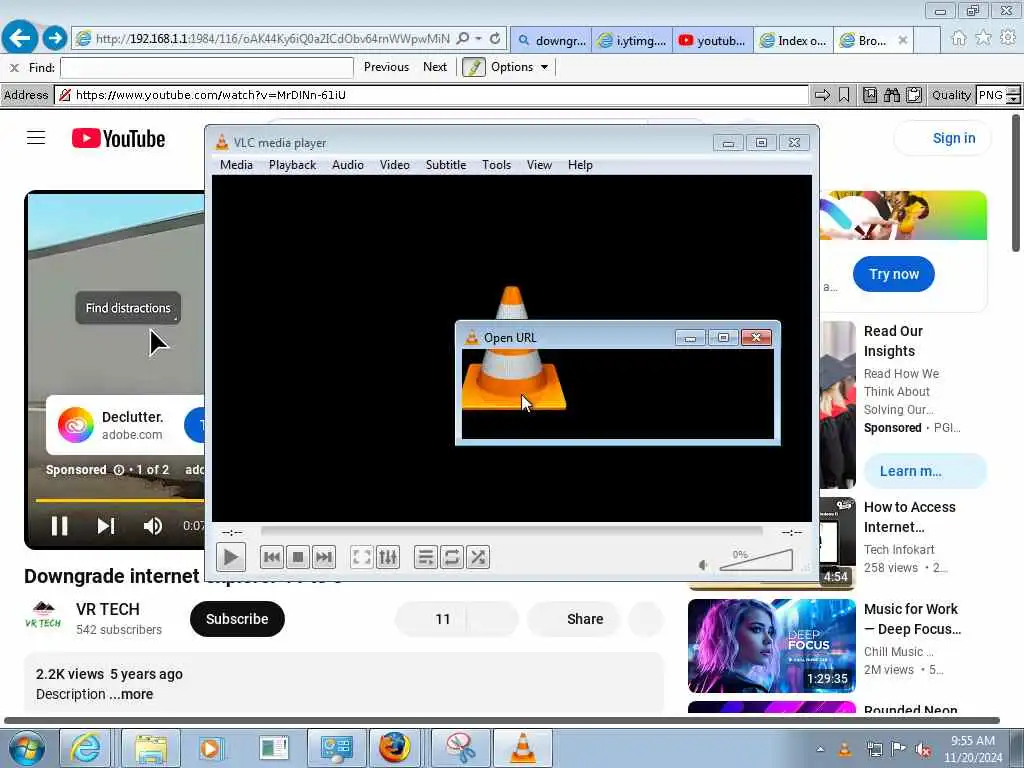Switch to the i.ytimg tab
1024x768 pixels.
(x=632, y=40)
